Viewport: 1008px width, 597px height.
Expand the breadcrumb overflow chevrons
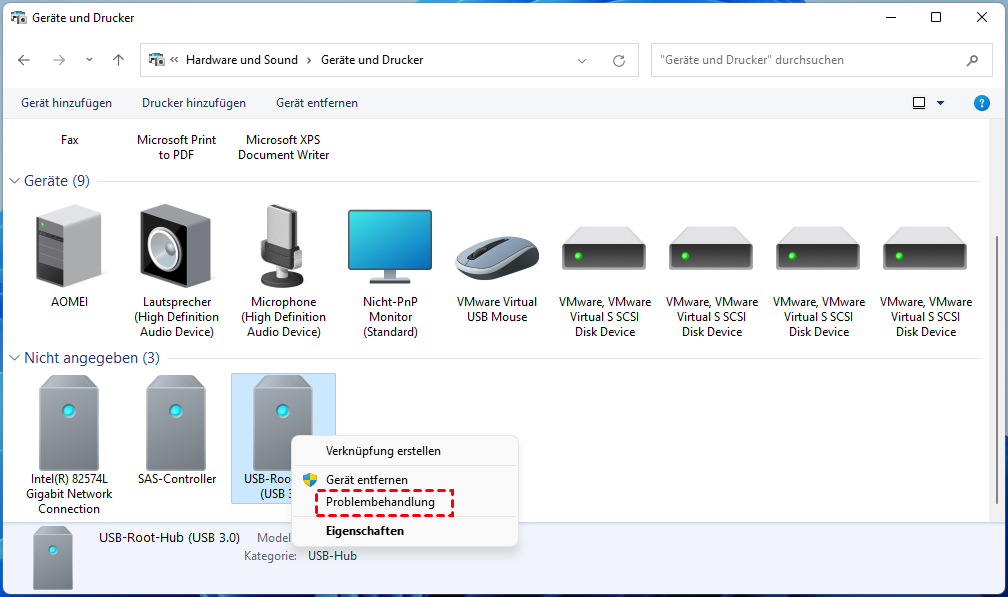point(174,60)
